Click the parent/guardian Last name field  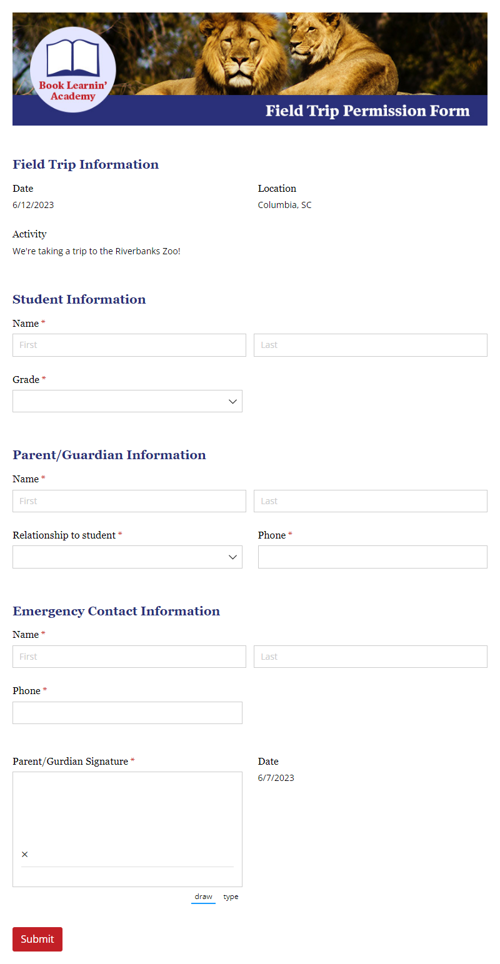click(371, 501)
